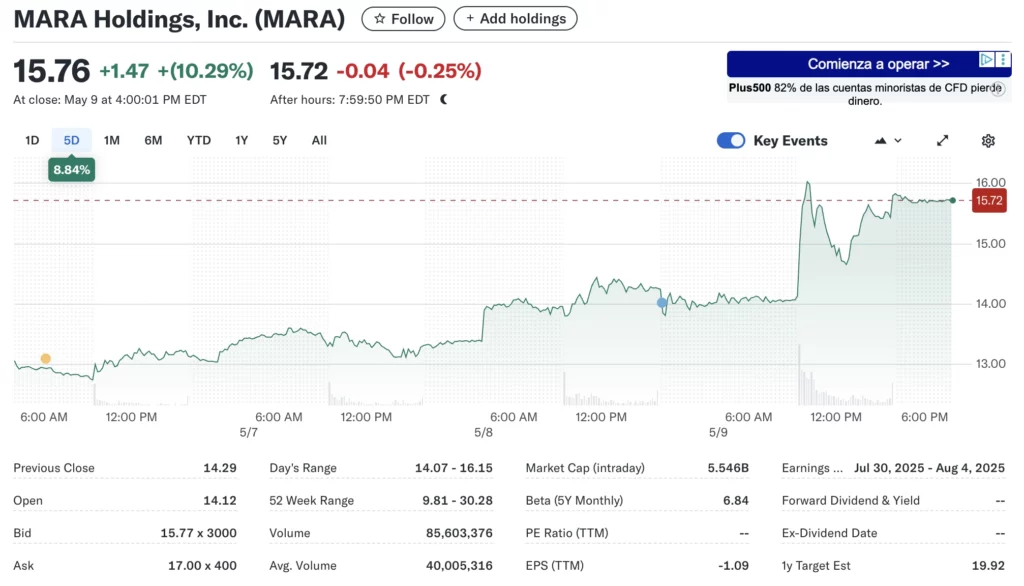Click the Beta value 6.84
Screen dimensions: 1024x586
coord(735,500)
